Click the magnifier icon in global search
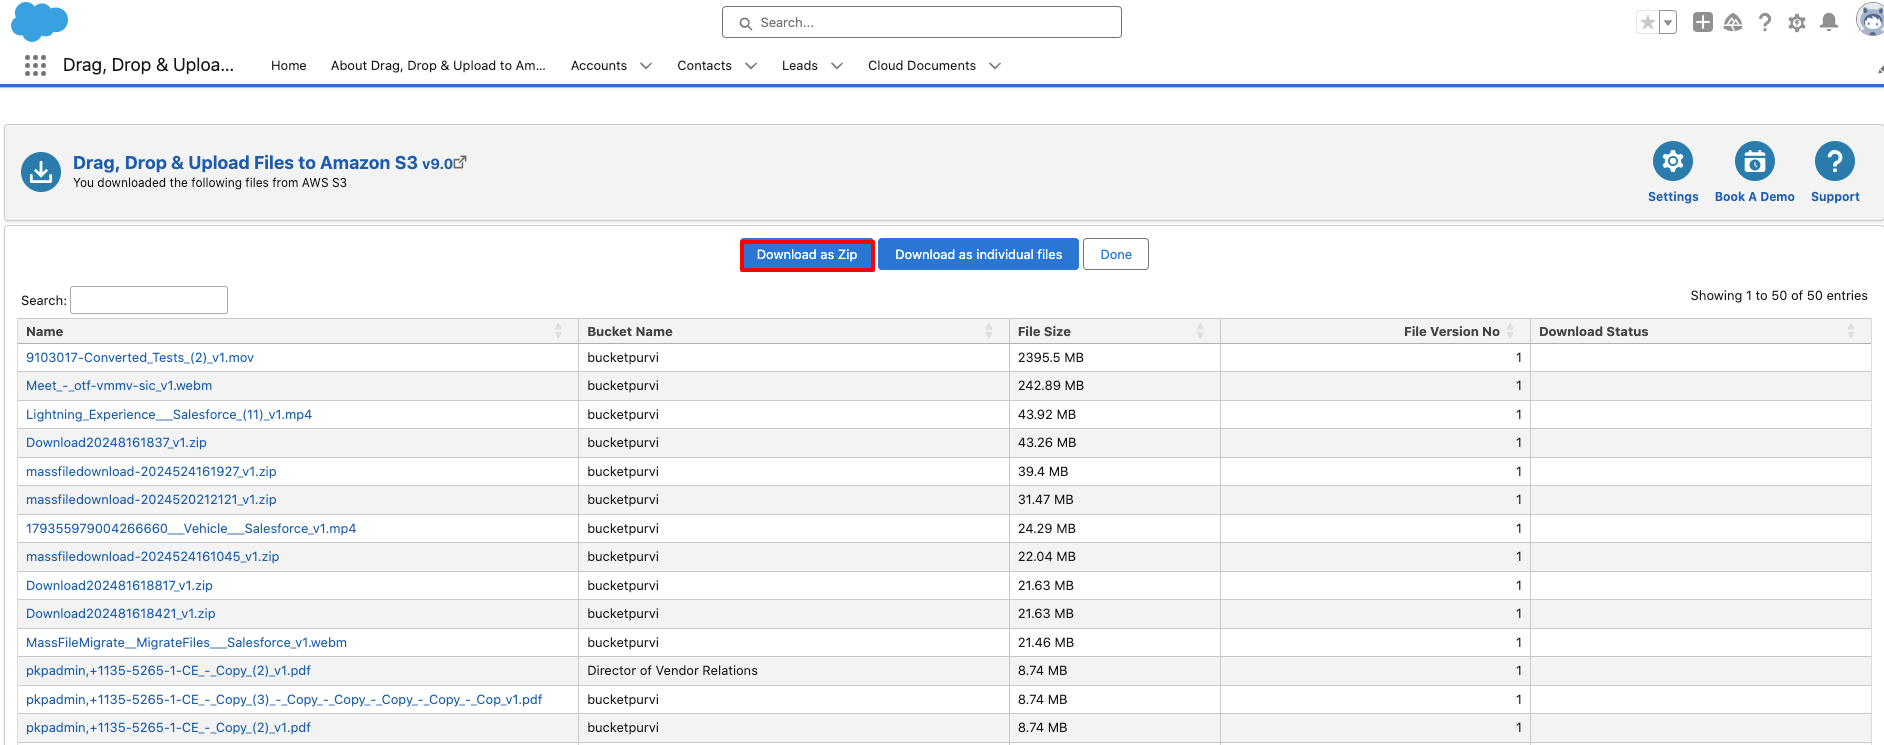This screenshot has width=1884, height=745. point(745,23)
